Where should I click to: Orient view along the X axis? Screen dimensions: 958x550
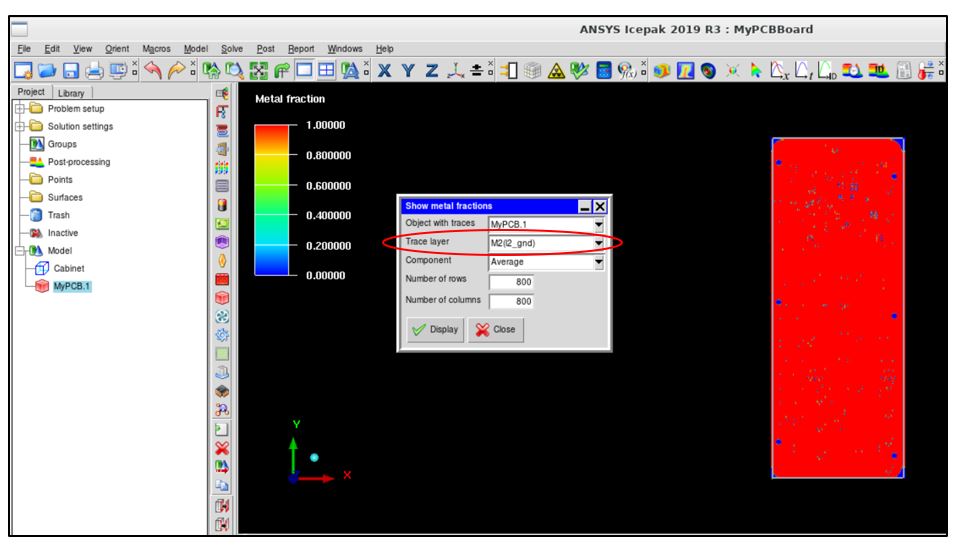click(384, 70)
